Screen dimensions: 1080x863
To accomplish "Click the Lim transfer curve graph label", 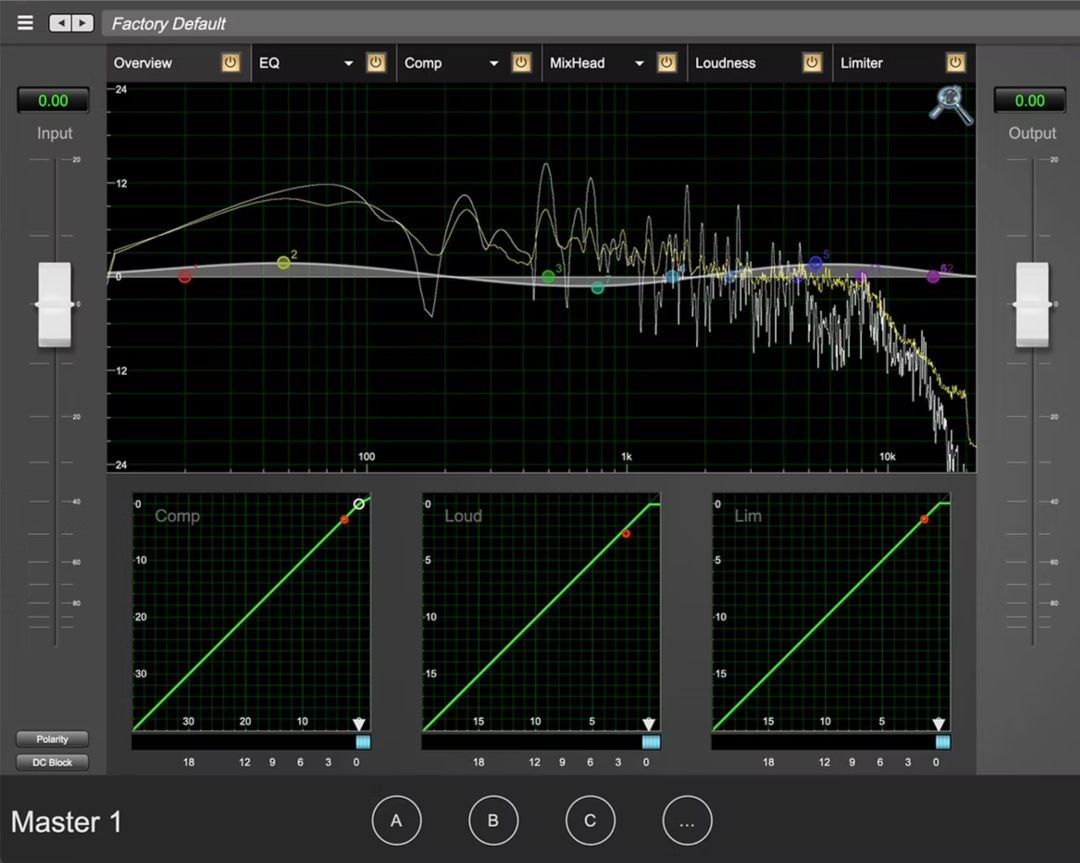I will [x=748, y=516].
